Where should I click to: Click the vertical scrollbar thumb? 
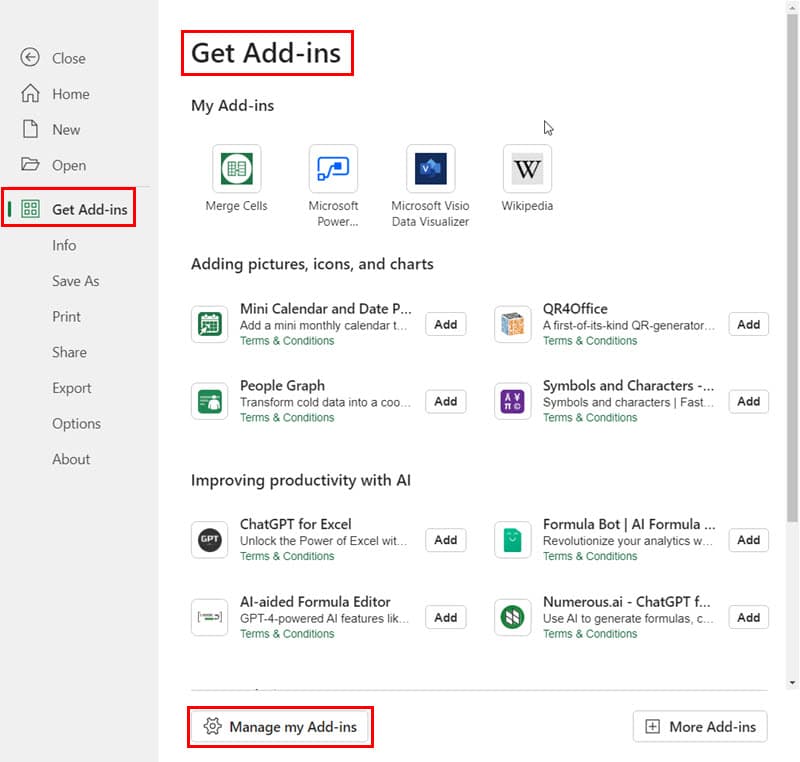pos(792,268)
